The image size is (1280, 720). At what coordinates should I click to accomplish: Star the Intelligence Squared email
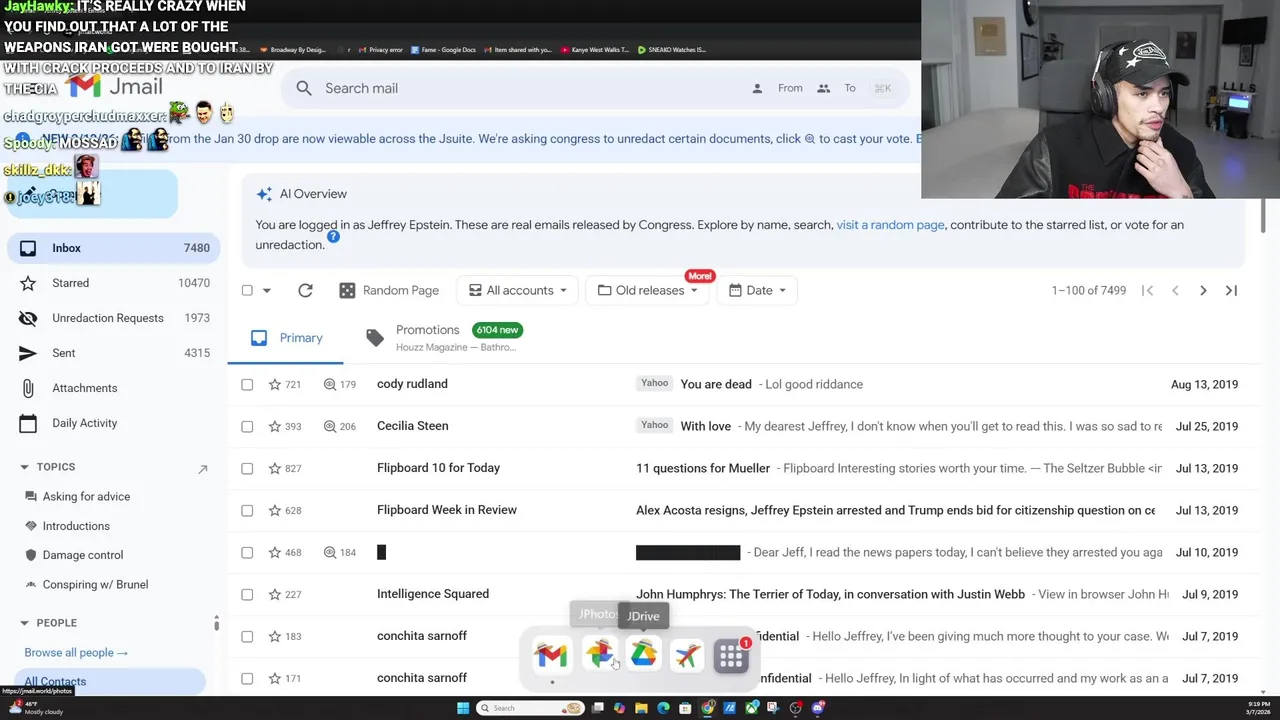click(275, 594)
